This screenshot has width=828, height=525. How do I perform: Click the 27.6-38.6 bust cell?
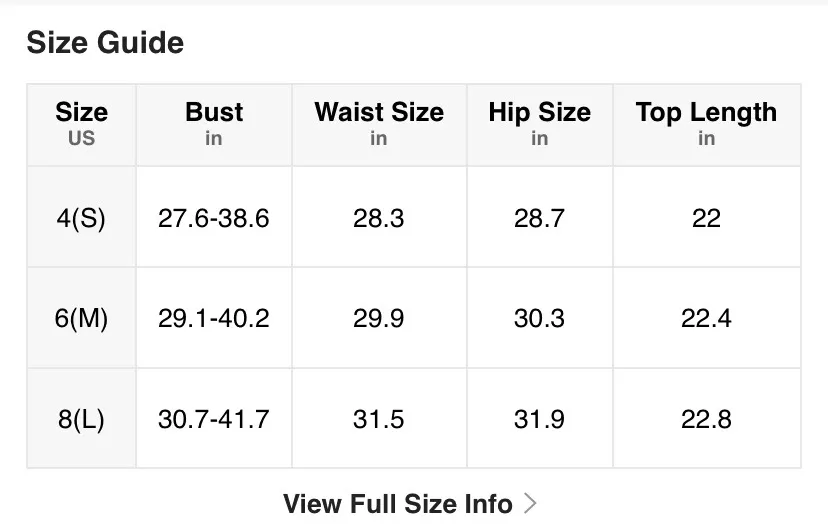tap(214, 217)
